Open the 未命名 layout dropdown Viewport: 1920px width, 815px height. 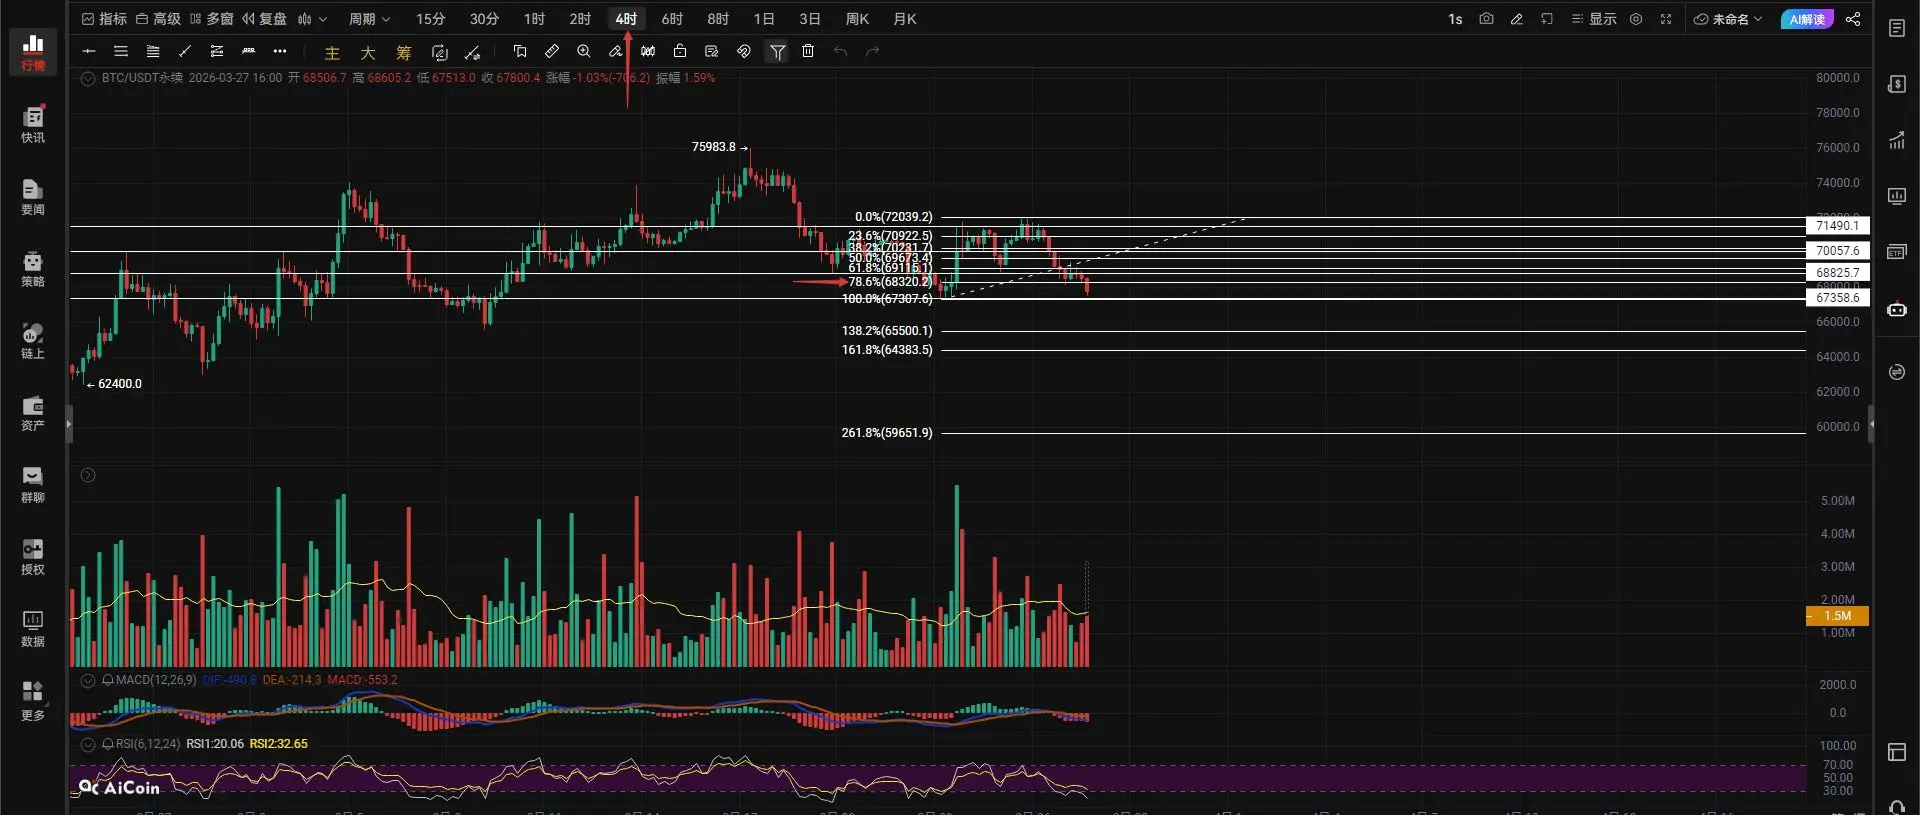click(1728, 19)
